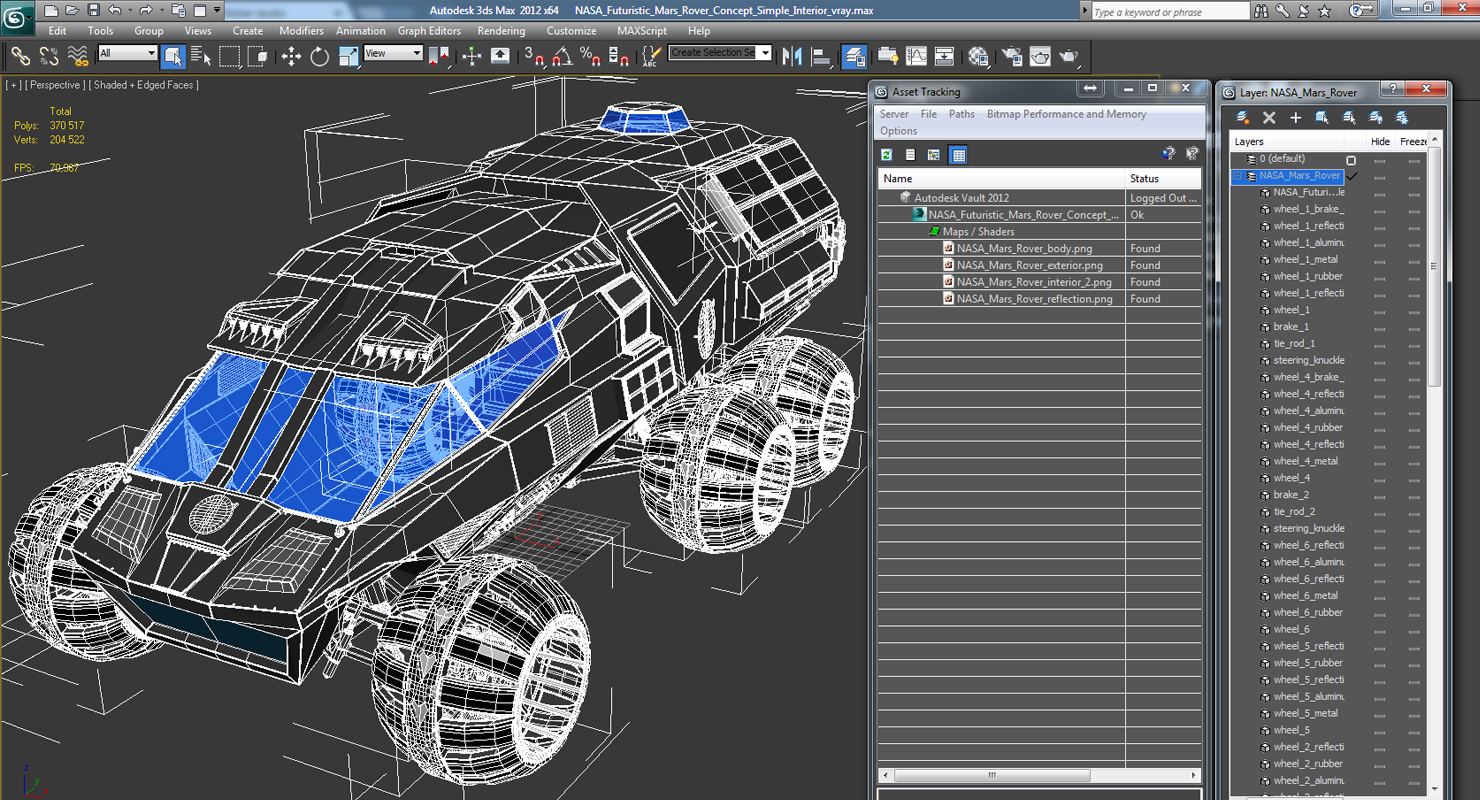Toggle the Manage Layers toolbar button

tap(854, 56)
